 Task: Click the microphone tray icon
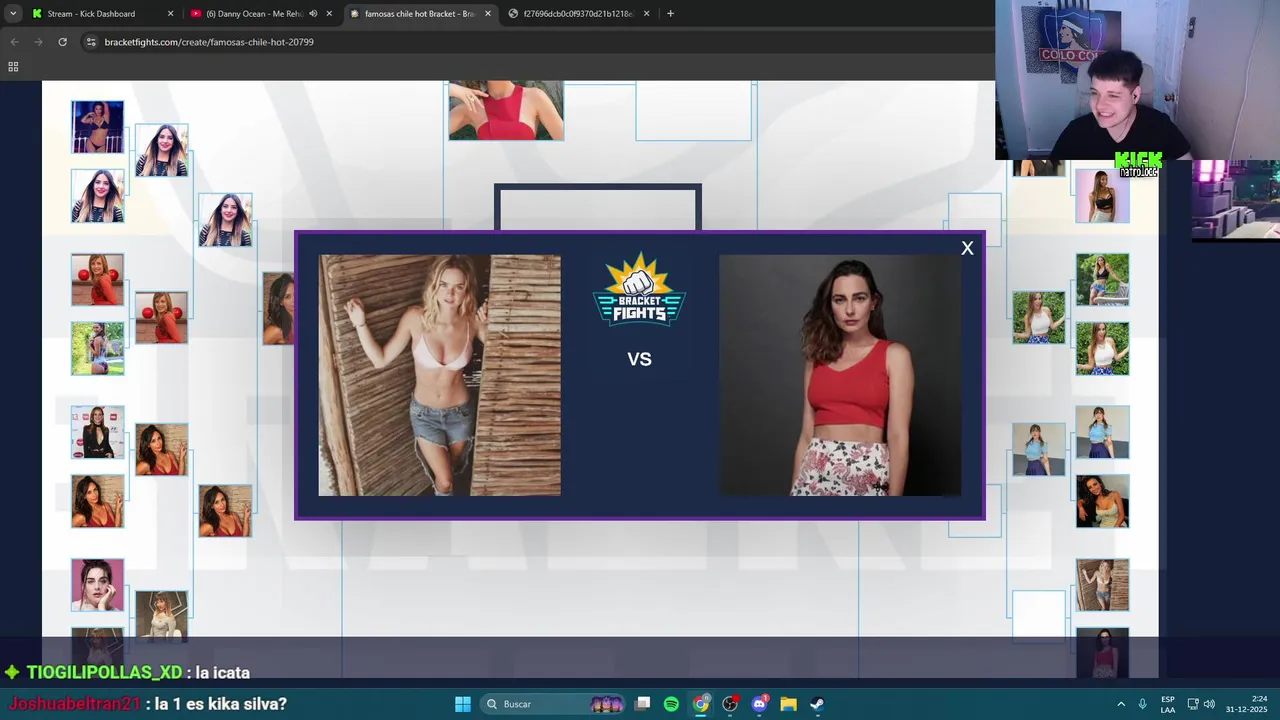point(1143,704)
